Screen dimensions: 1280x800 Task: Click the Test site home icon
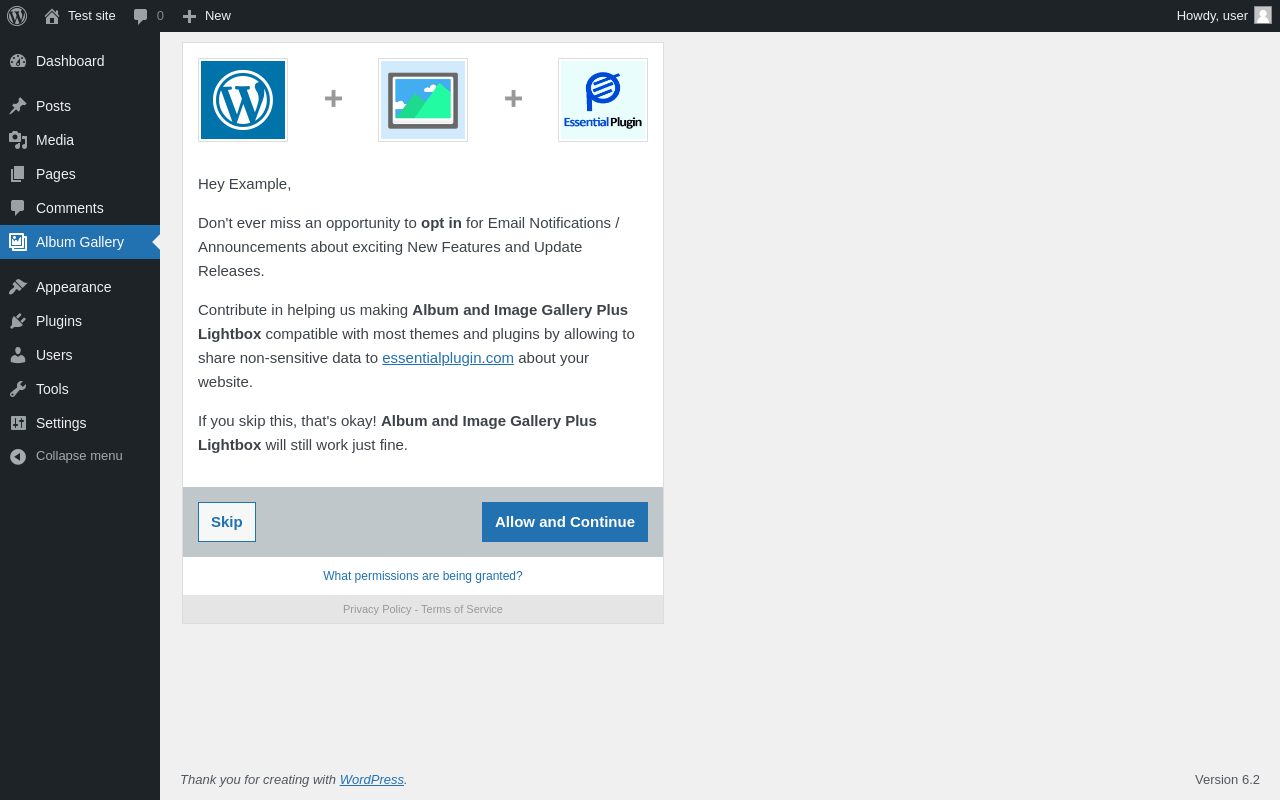tap(52, 16)
